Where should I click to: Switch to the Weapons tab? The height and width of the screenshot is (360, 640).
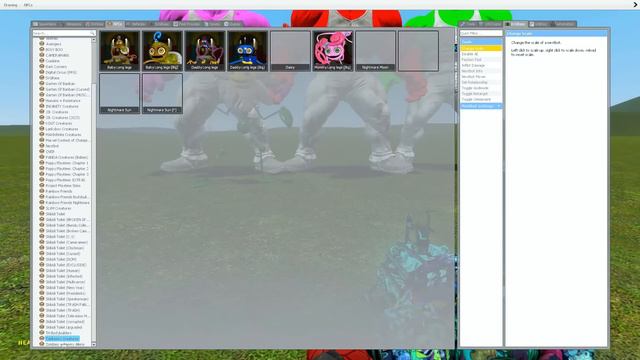72,24
